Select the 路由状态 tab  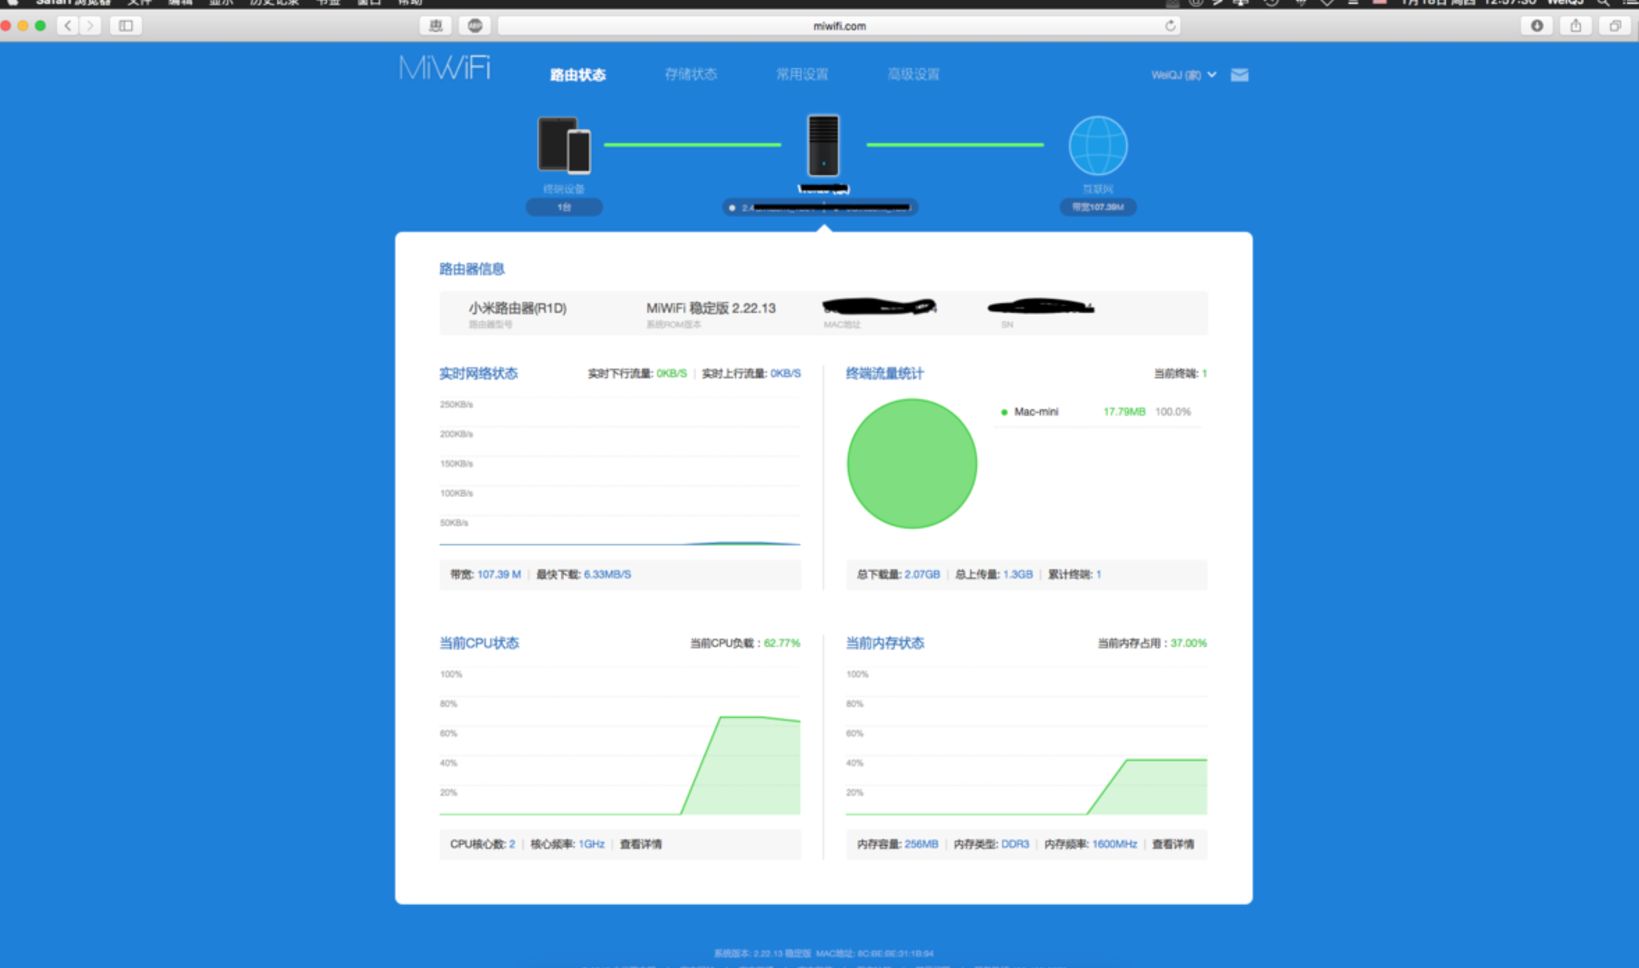pyautogui.click(x=578, y=75)
